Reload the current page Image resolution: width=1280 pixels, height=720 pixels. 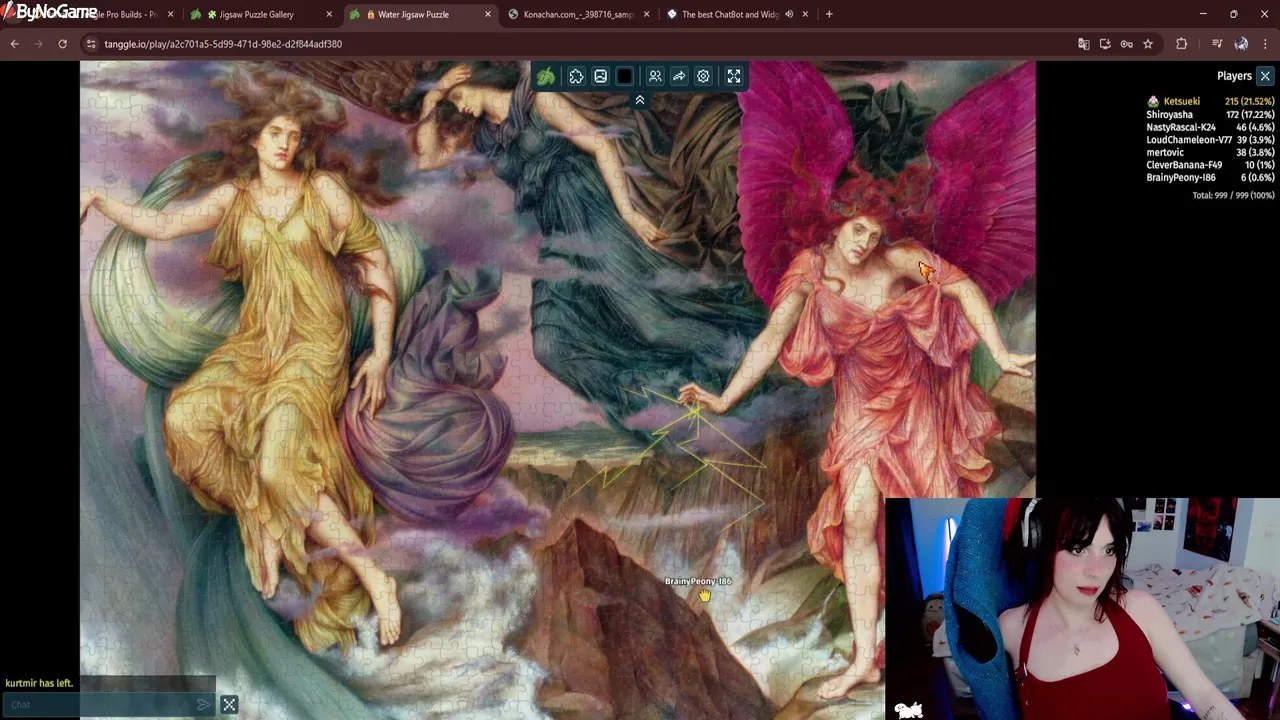pos(62,44)
